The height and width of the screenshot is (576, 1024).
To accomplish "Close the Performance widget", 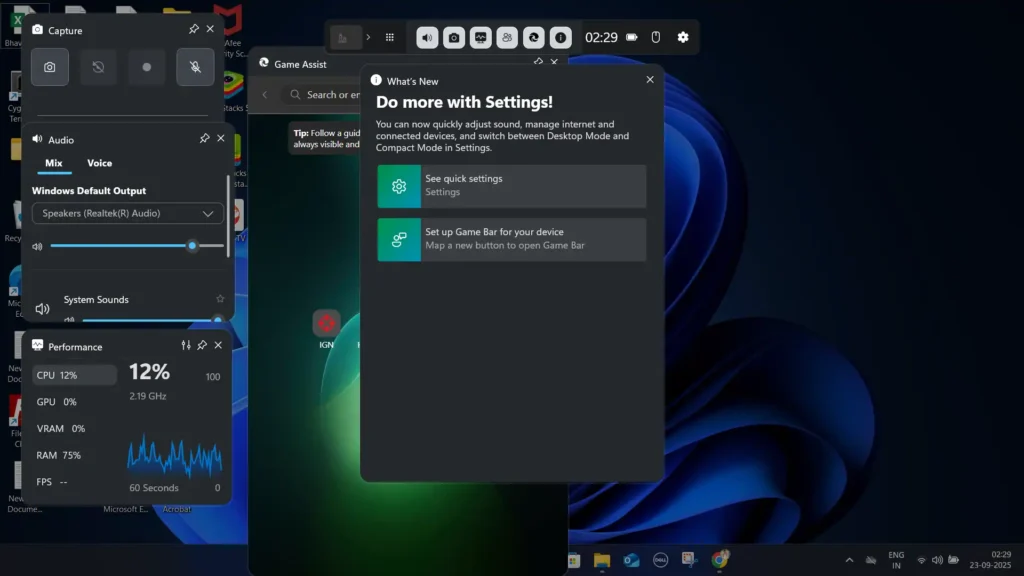I will coord(218,345).
